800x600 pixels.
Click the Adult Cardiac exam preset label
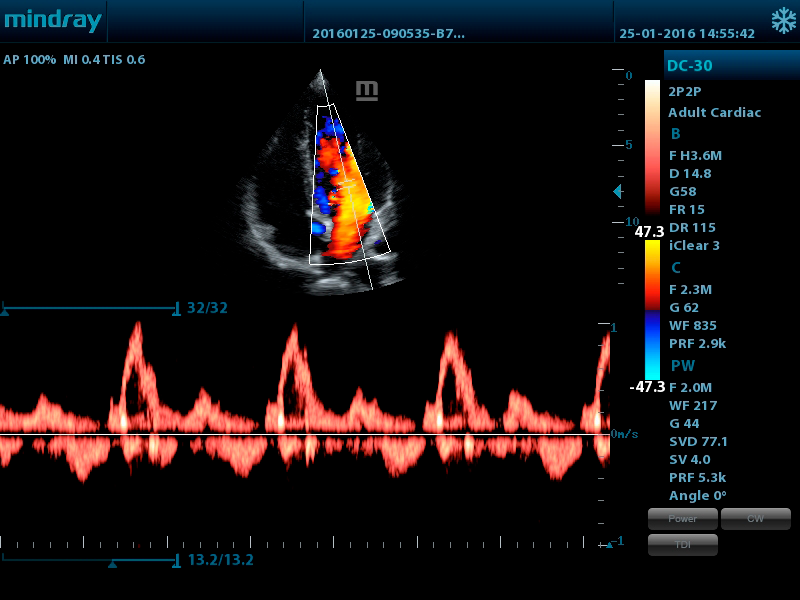coord(714,113)
